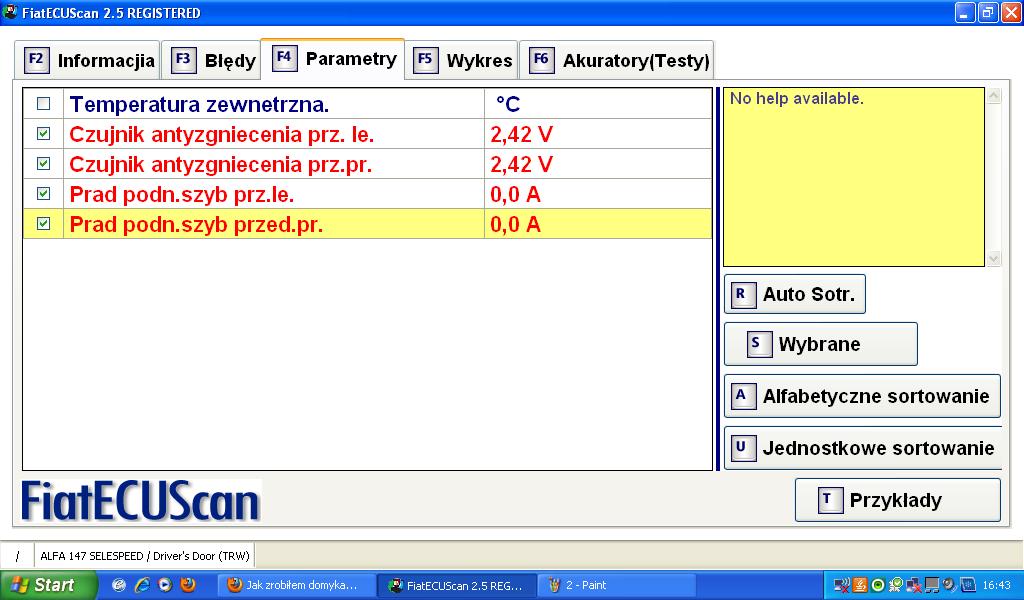Select the 'Prad podn.szyb prz.le.' row text
The height and width of the screenshot is (600, 1024).
tap(182, 195)
